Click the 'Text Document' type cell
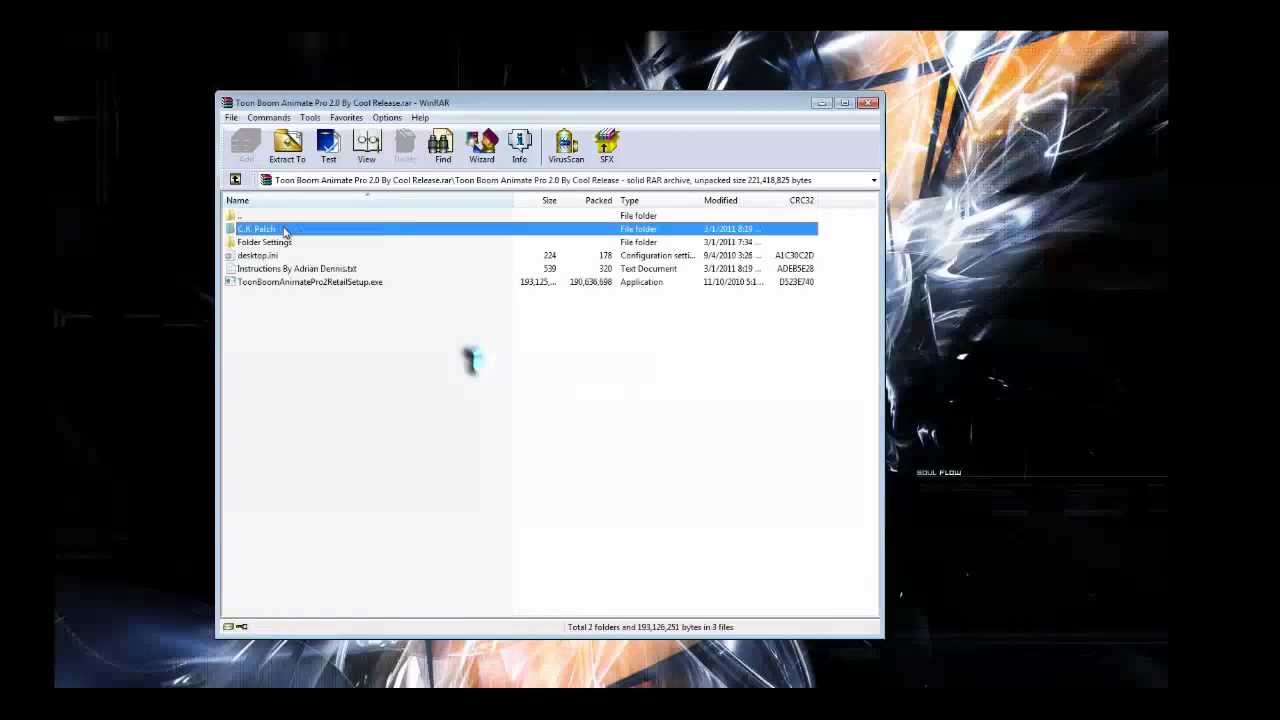This screenshot has width=1280, height=720. click(648, 268)
